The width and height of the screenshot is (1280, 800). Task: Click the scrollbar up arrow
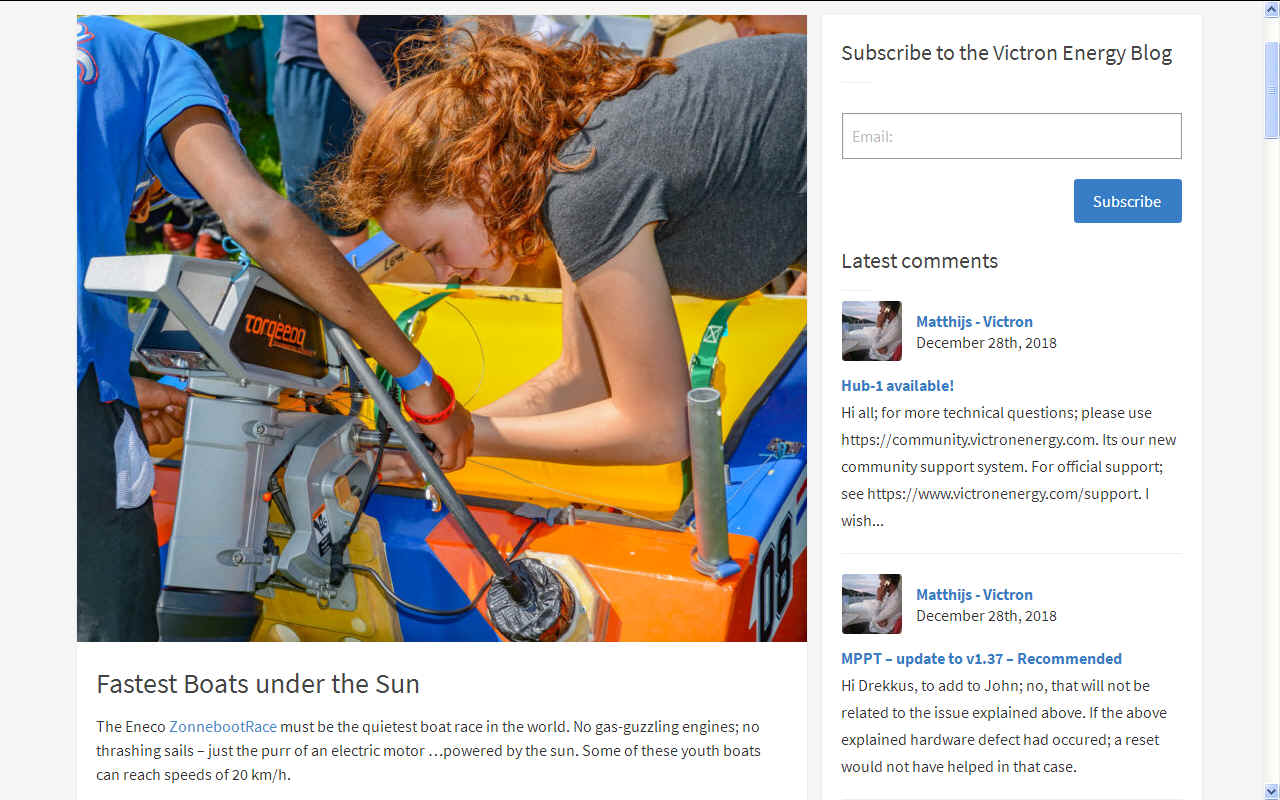1272,8
